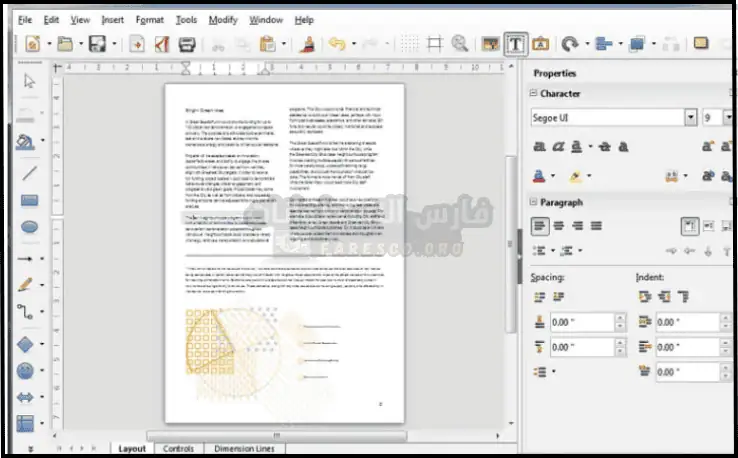
Task: Pick the Line tool in left toolbar
Action: (29, 173)
